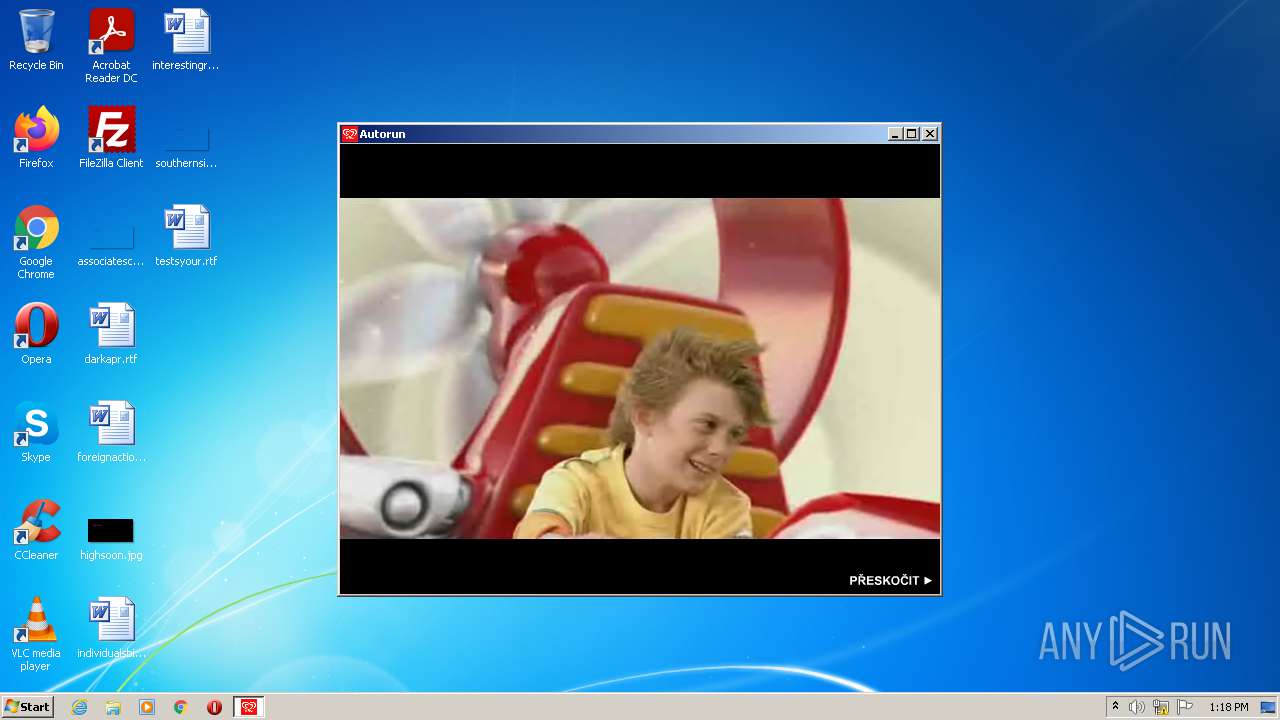
Task: Maximize the Autorun window
Action: click(x=912, y=134)
